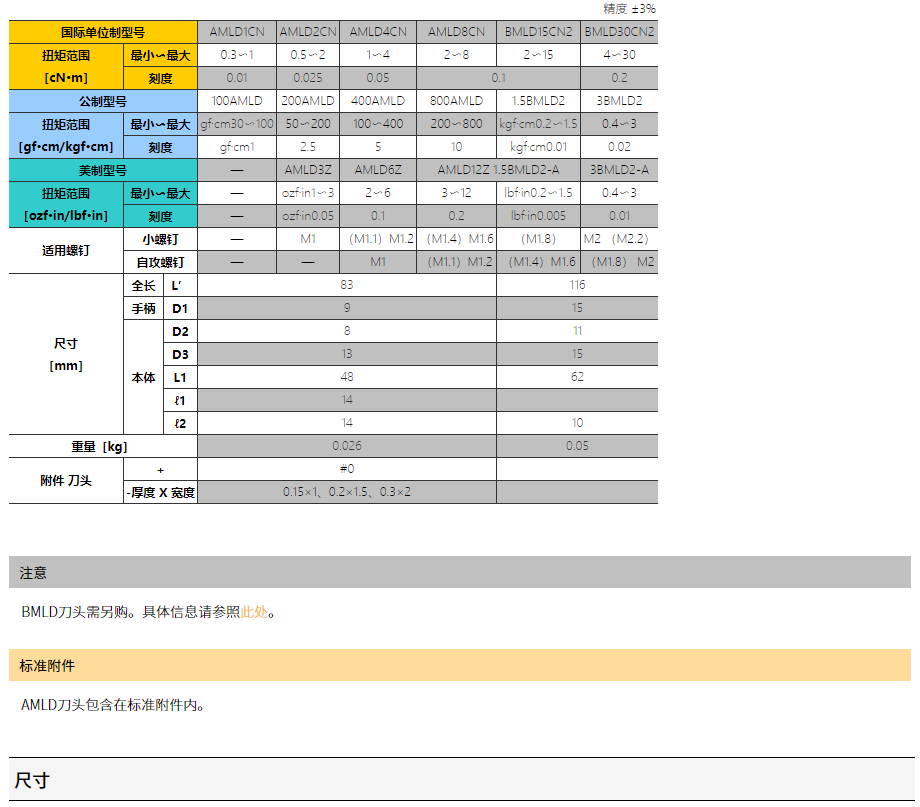Image resolution: width=920 pixels, height=807 pixels.
Task: Click the 800AMLD model cell
Action: click(x=456, y=101)
